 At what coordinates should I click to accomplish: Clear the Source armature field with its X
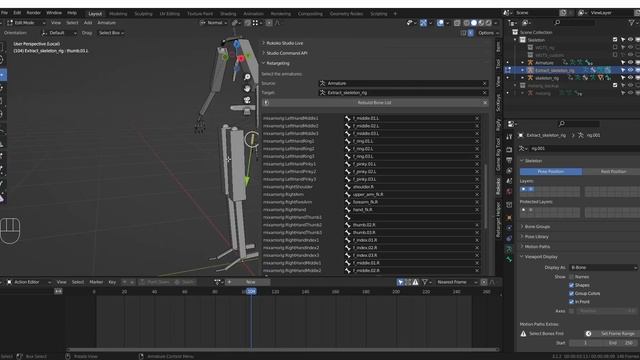(x=484, y=83)
